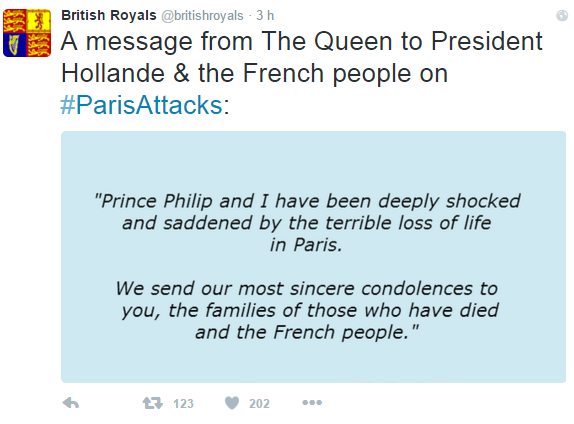View the 123 retweets count
The width and height of the screenshot is (574, 424).
(x=183, y=403)
